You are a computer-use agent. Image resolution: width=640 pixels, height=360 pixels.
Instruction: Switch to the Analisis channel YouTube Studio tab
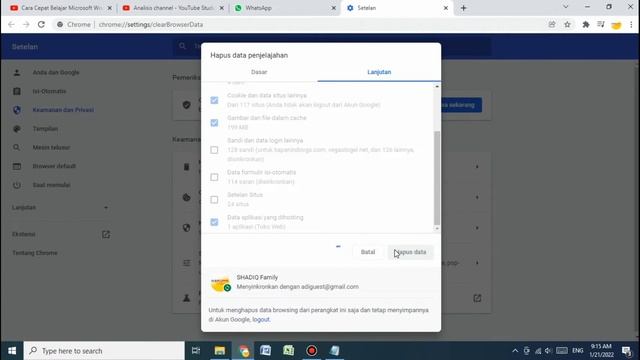coord(173,8)
